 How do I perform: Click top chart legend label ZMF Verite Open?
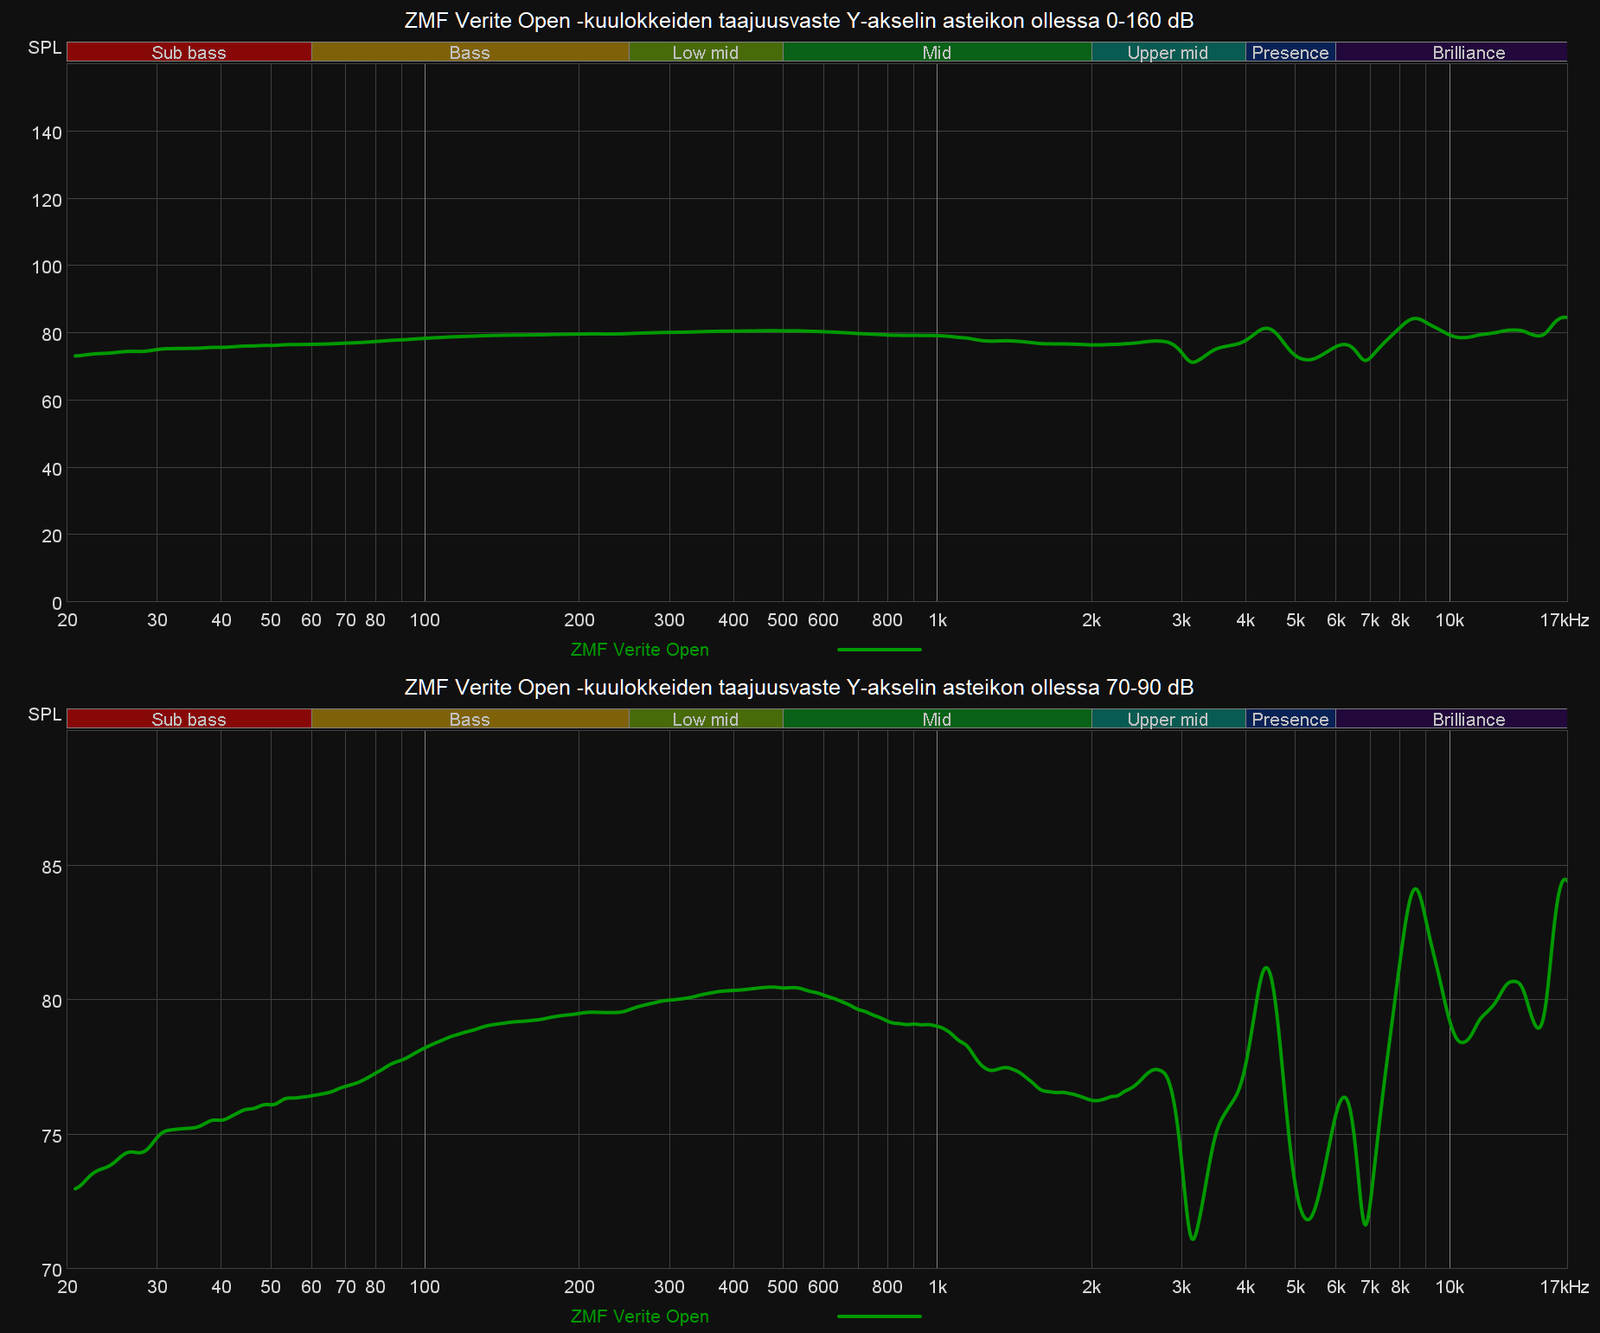(639, 650)
